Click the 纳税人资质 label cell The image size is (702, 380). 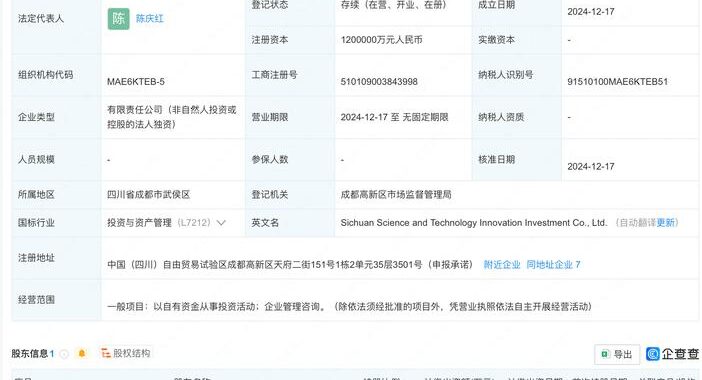click(x=517, y=117)
